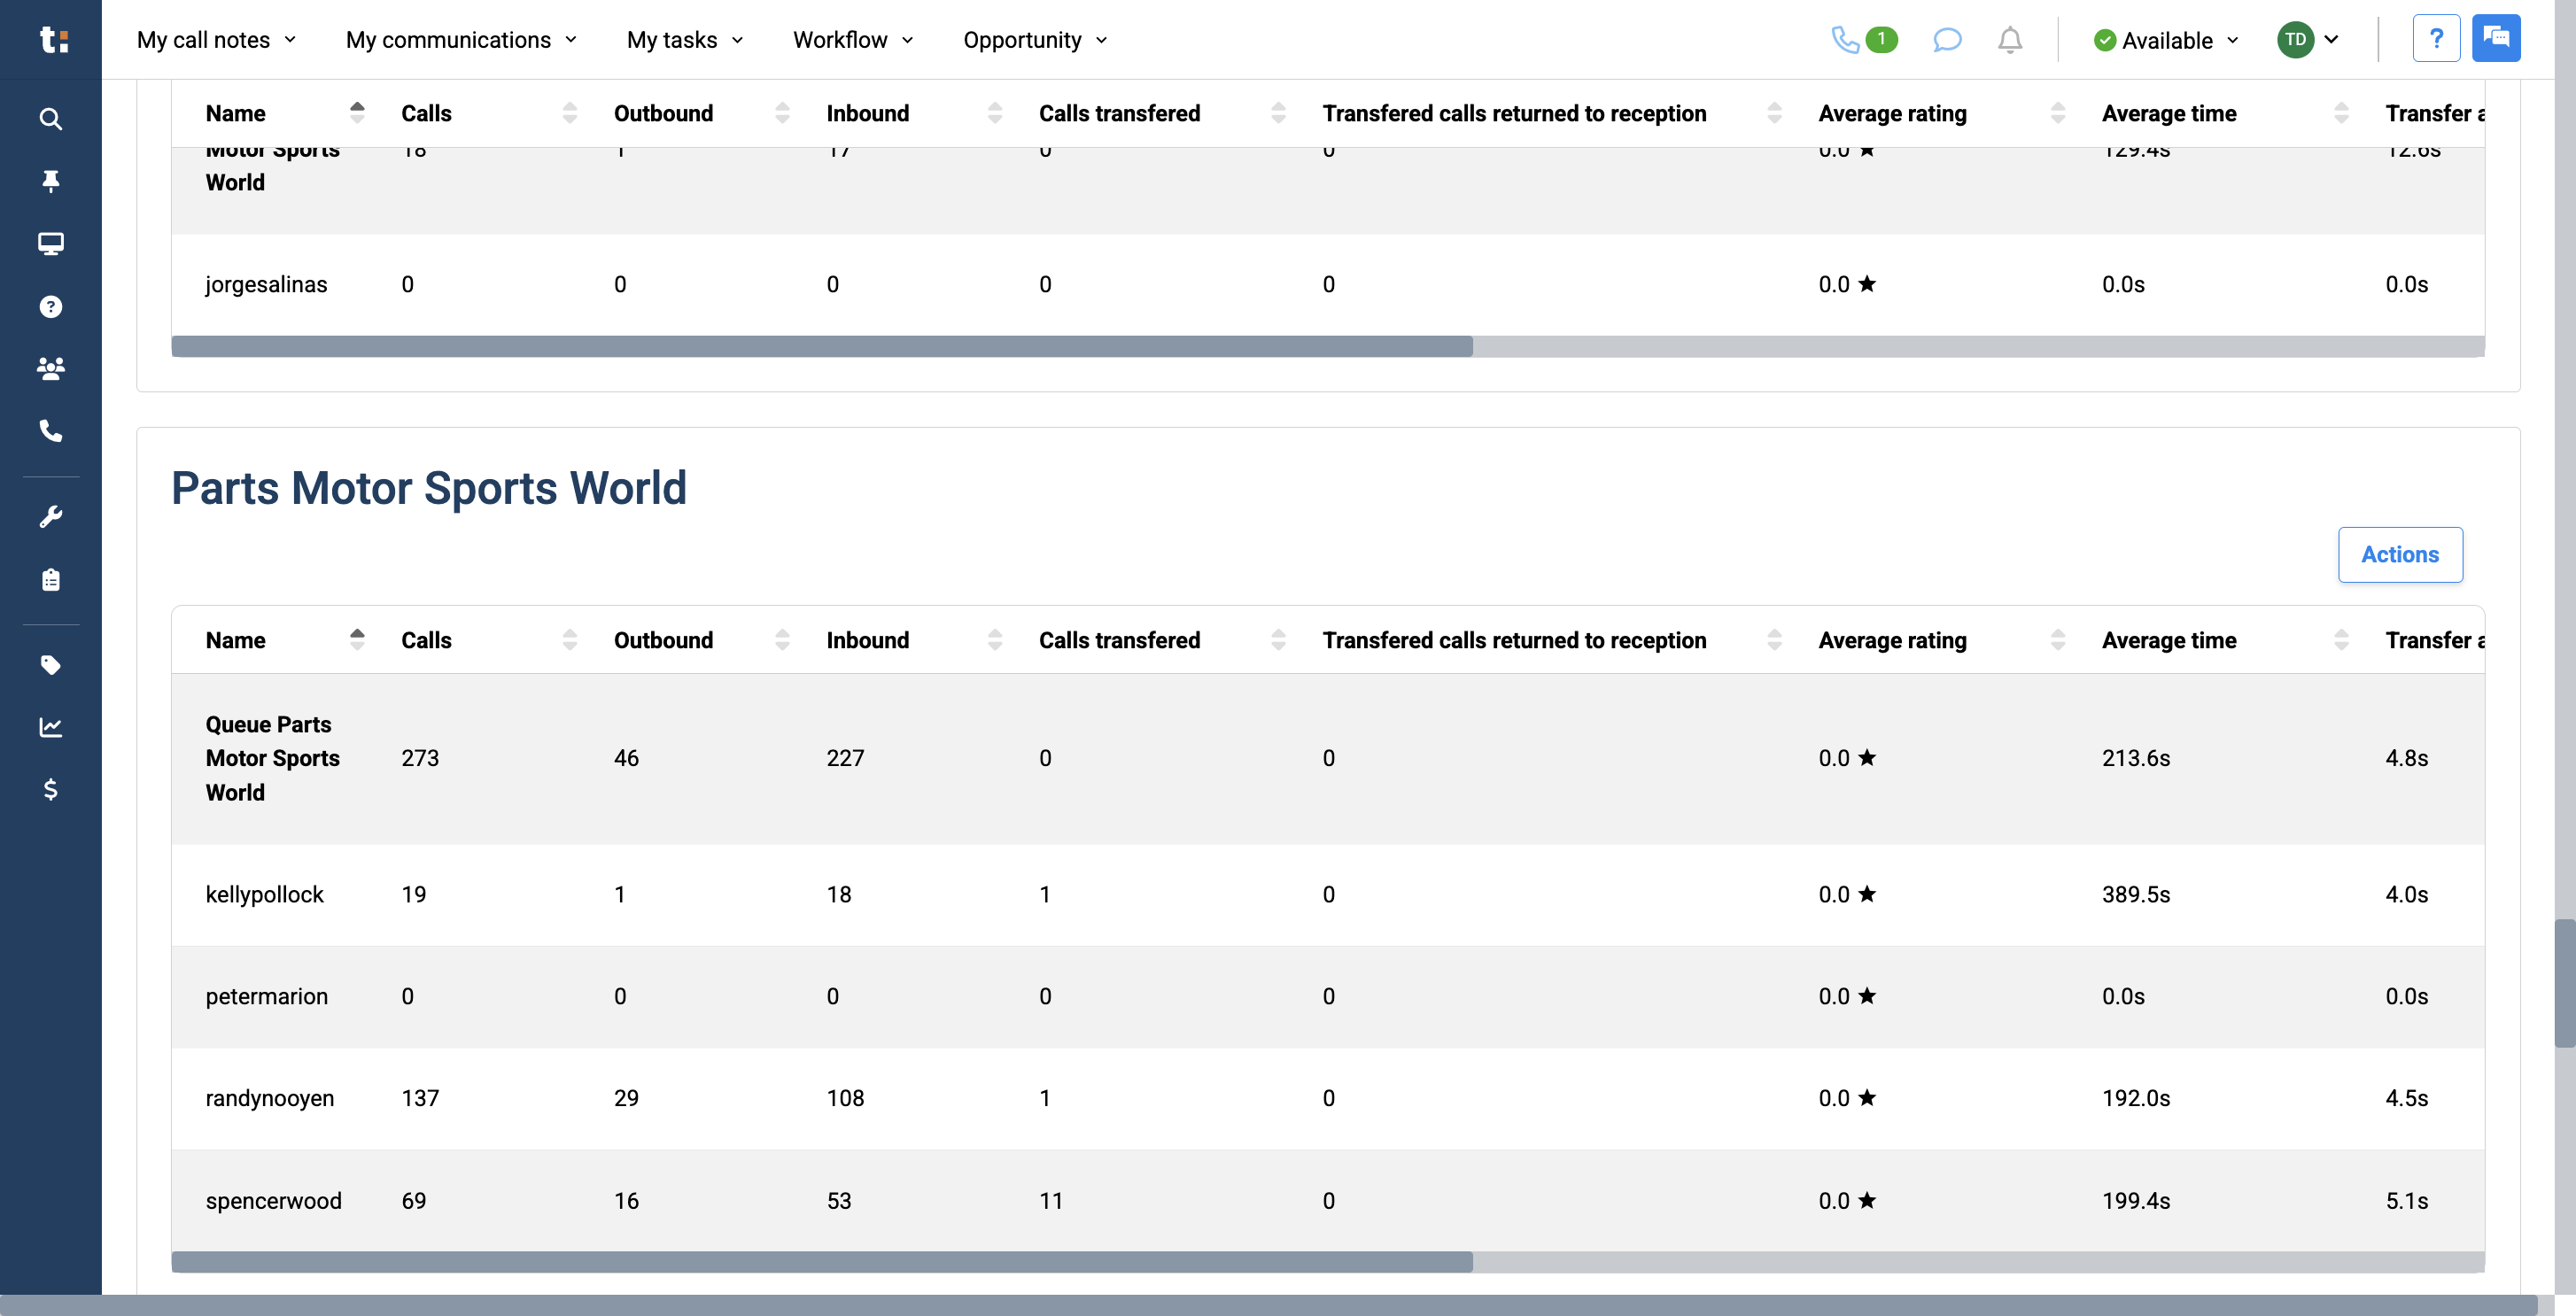The height and width of the screenshot is (1316, 2576).
Task: Click the pushpin icon in sidebar
Action: pyautogui.click(x=50, y=181)
